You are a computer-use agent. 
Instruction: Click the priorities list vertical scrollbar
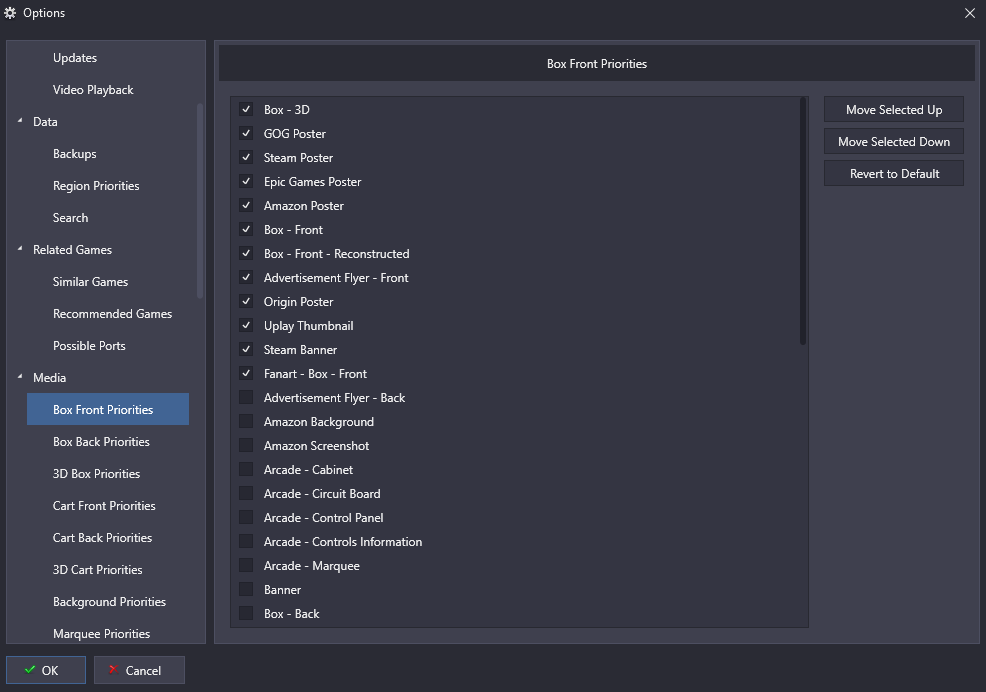pyautogui.click(x=803, y=221)
